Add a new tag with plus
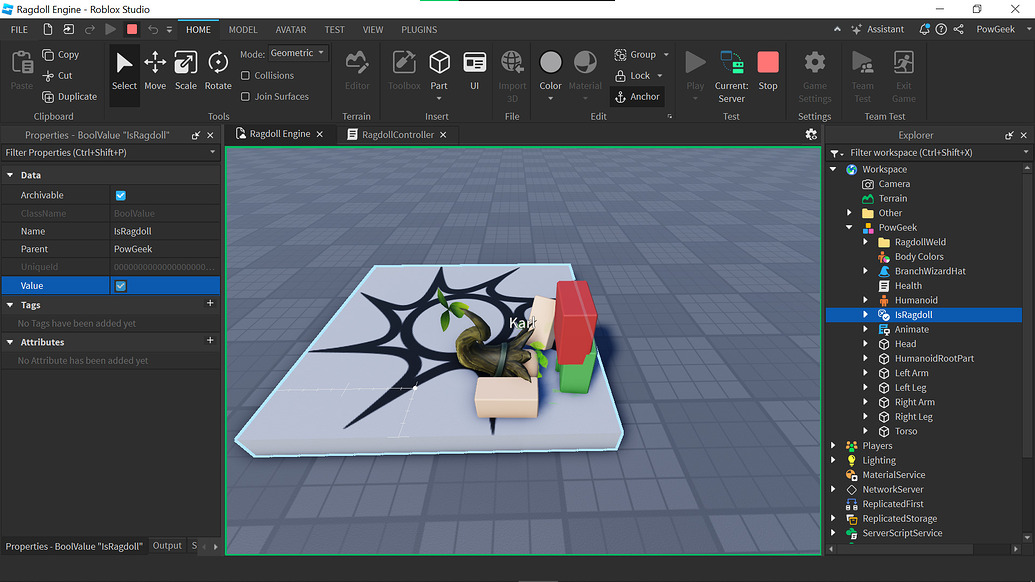The width and height of the screenshot is (1035, 582). pos(210,304)
